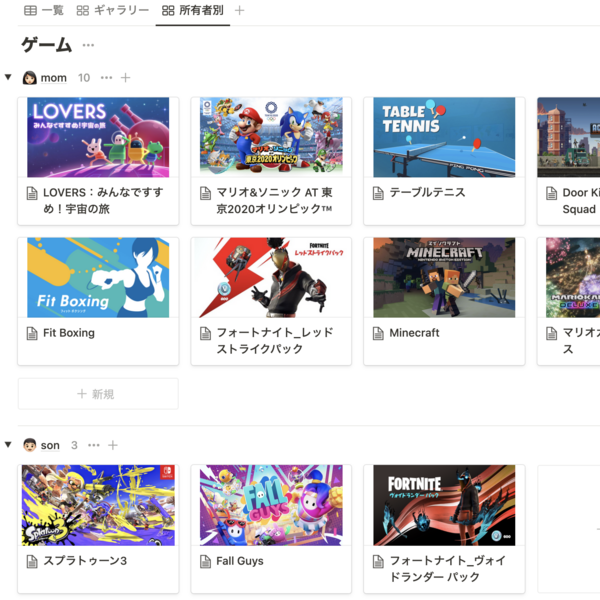
Task: Collapse the mom group triangle
Action: click(8, 77)
